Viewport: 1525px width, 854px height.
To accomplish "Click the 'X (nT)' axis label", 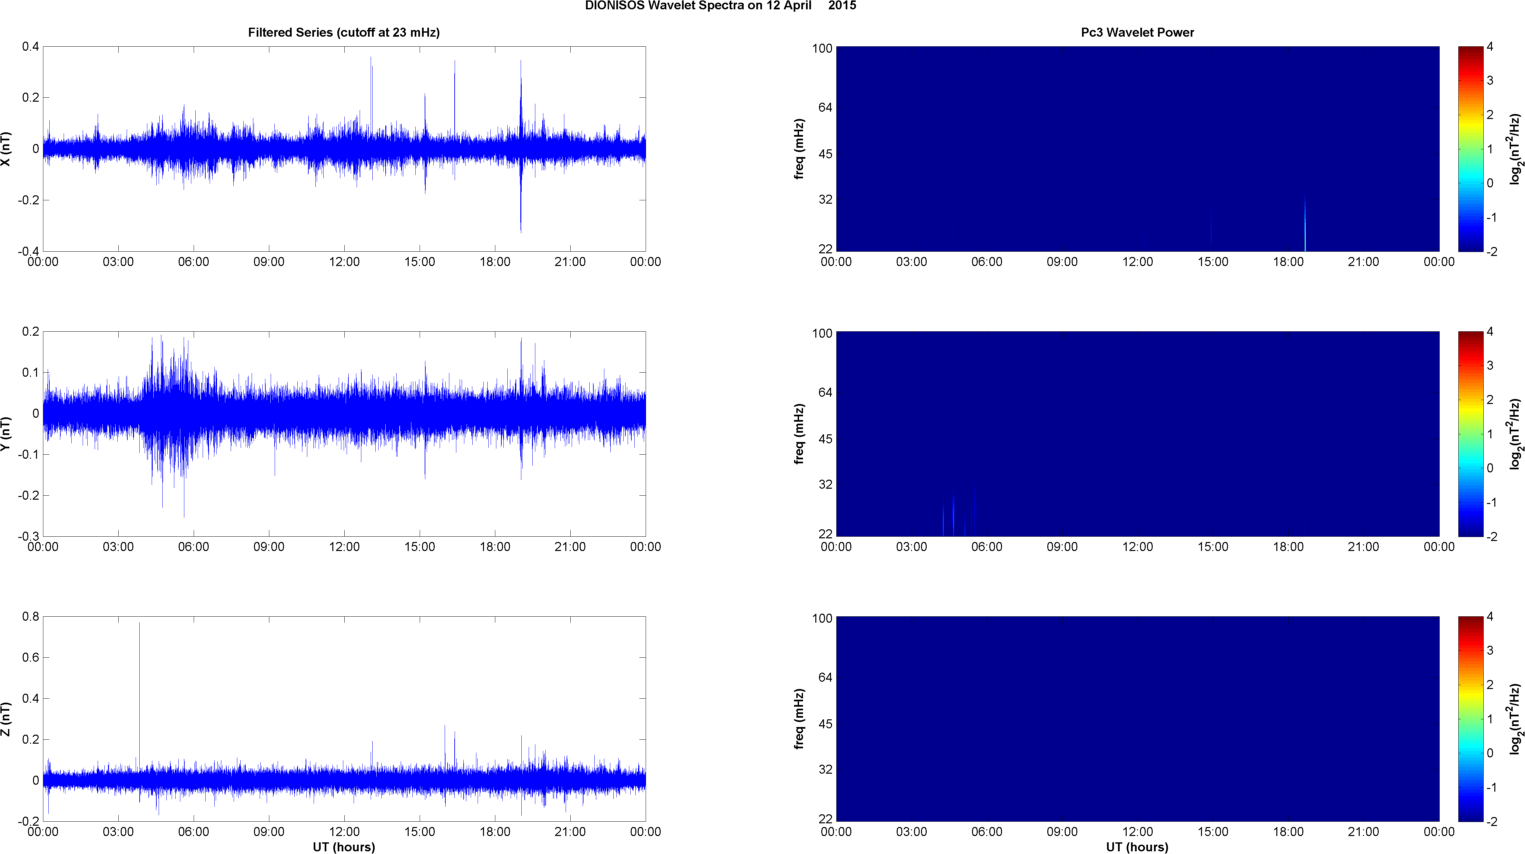I will click(6, 149).
